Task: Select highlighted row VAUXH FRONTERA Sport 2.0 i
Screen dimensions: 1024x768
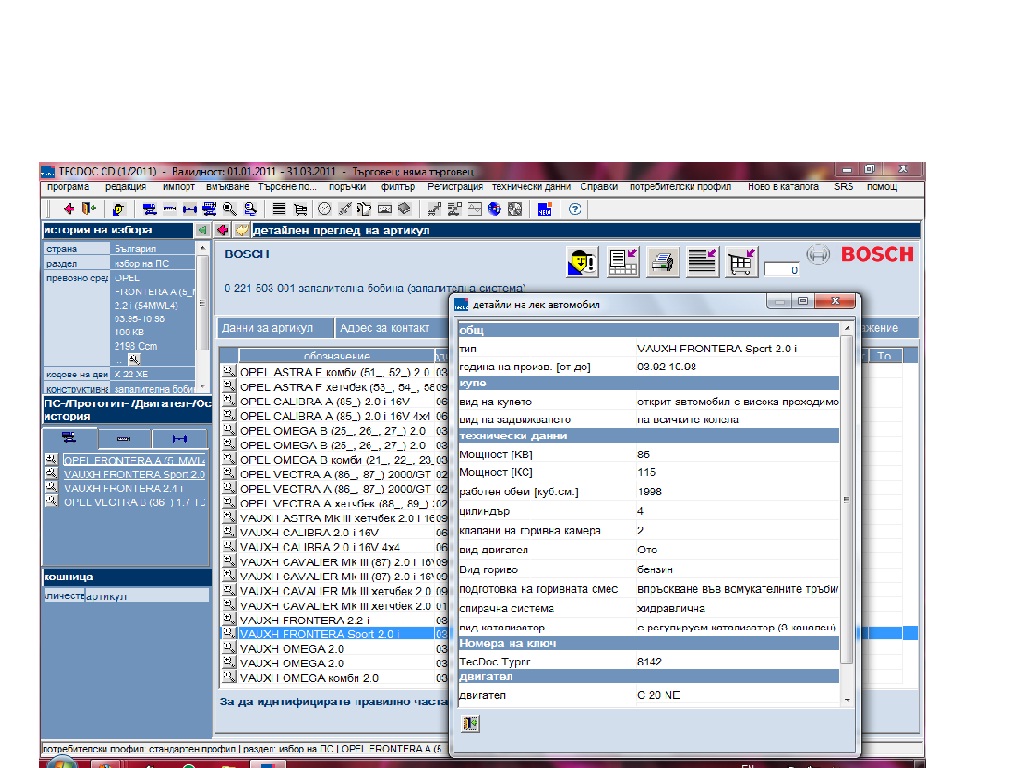Action: point(335,633)
